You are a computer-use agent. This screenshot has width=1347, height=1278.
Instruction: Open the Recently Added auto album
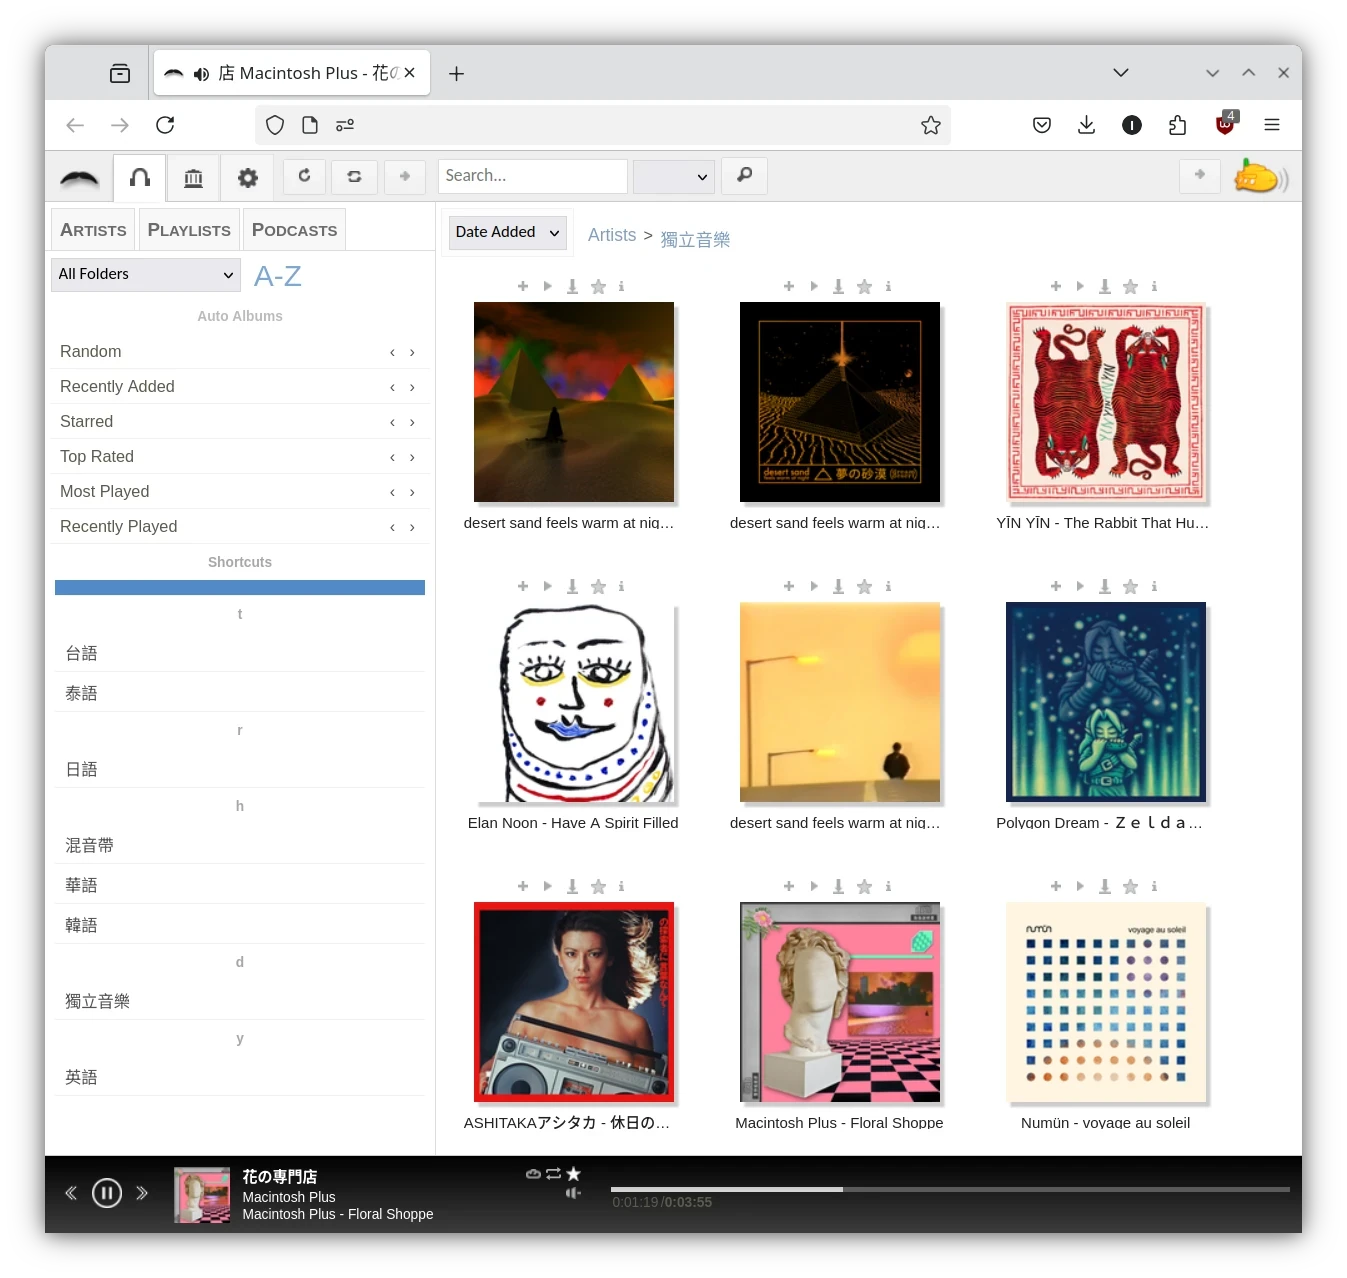[117, 387]
